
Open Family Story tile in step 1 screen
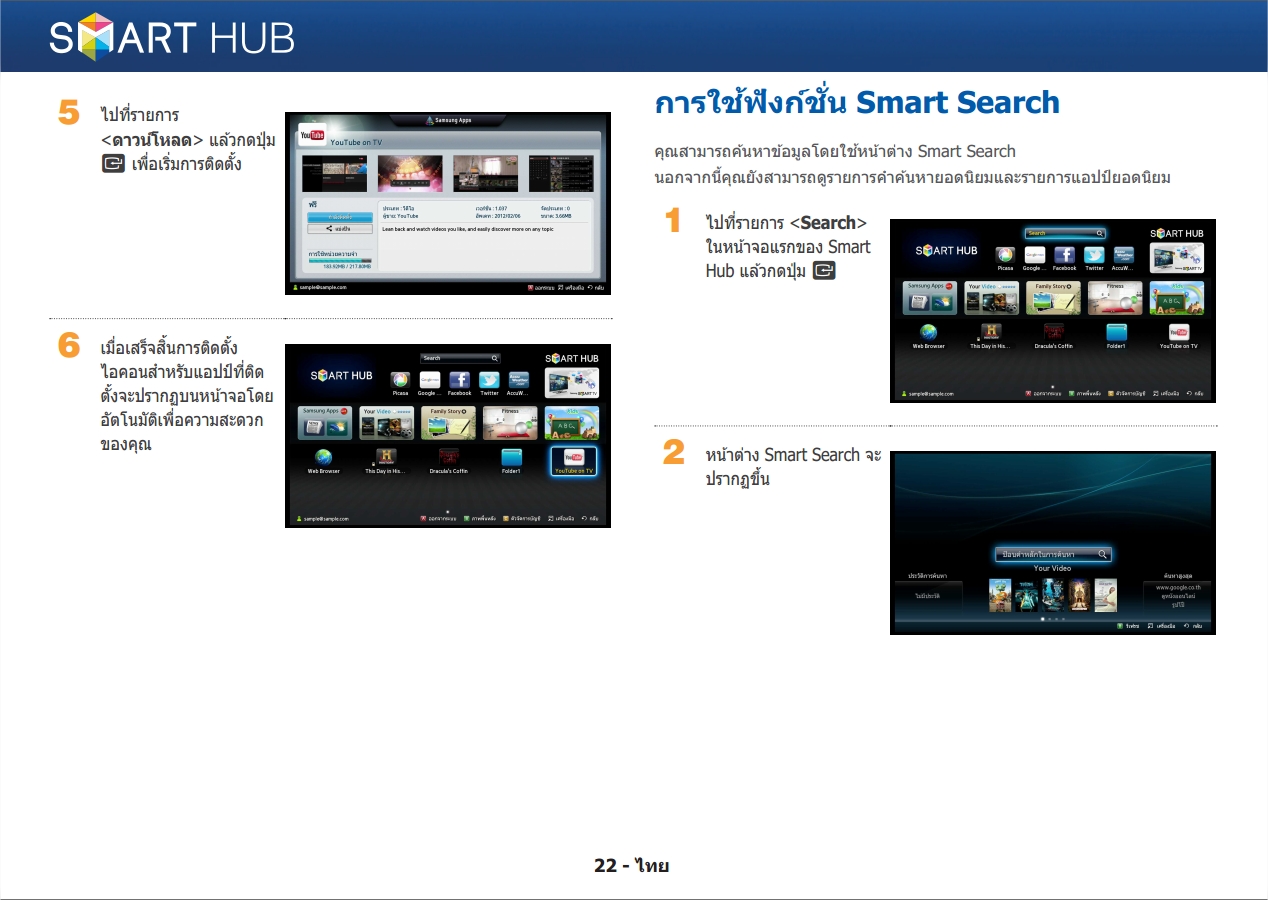tap(1054, 298)
